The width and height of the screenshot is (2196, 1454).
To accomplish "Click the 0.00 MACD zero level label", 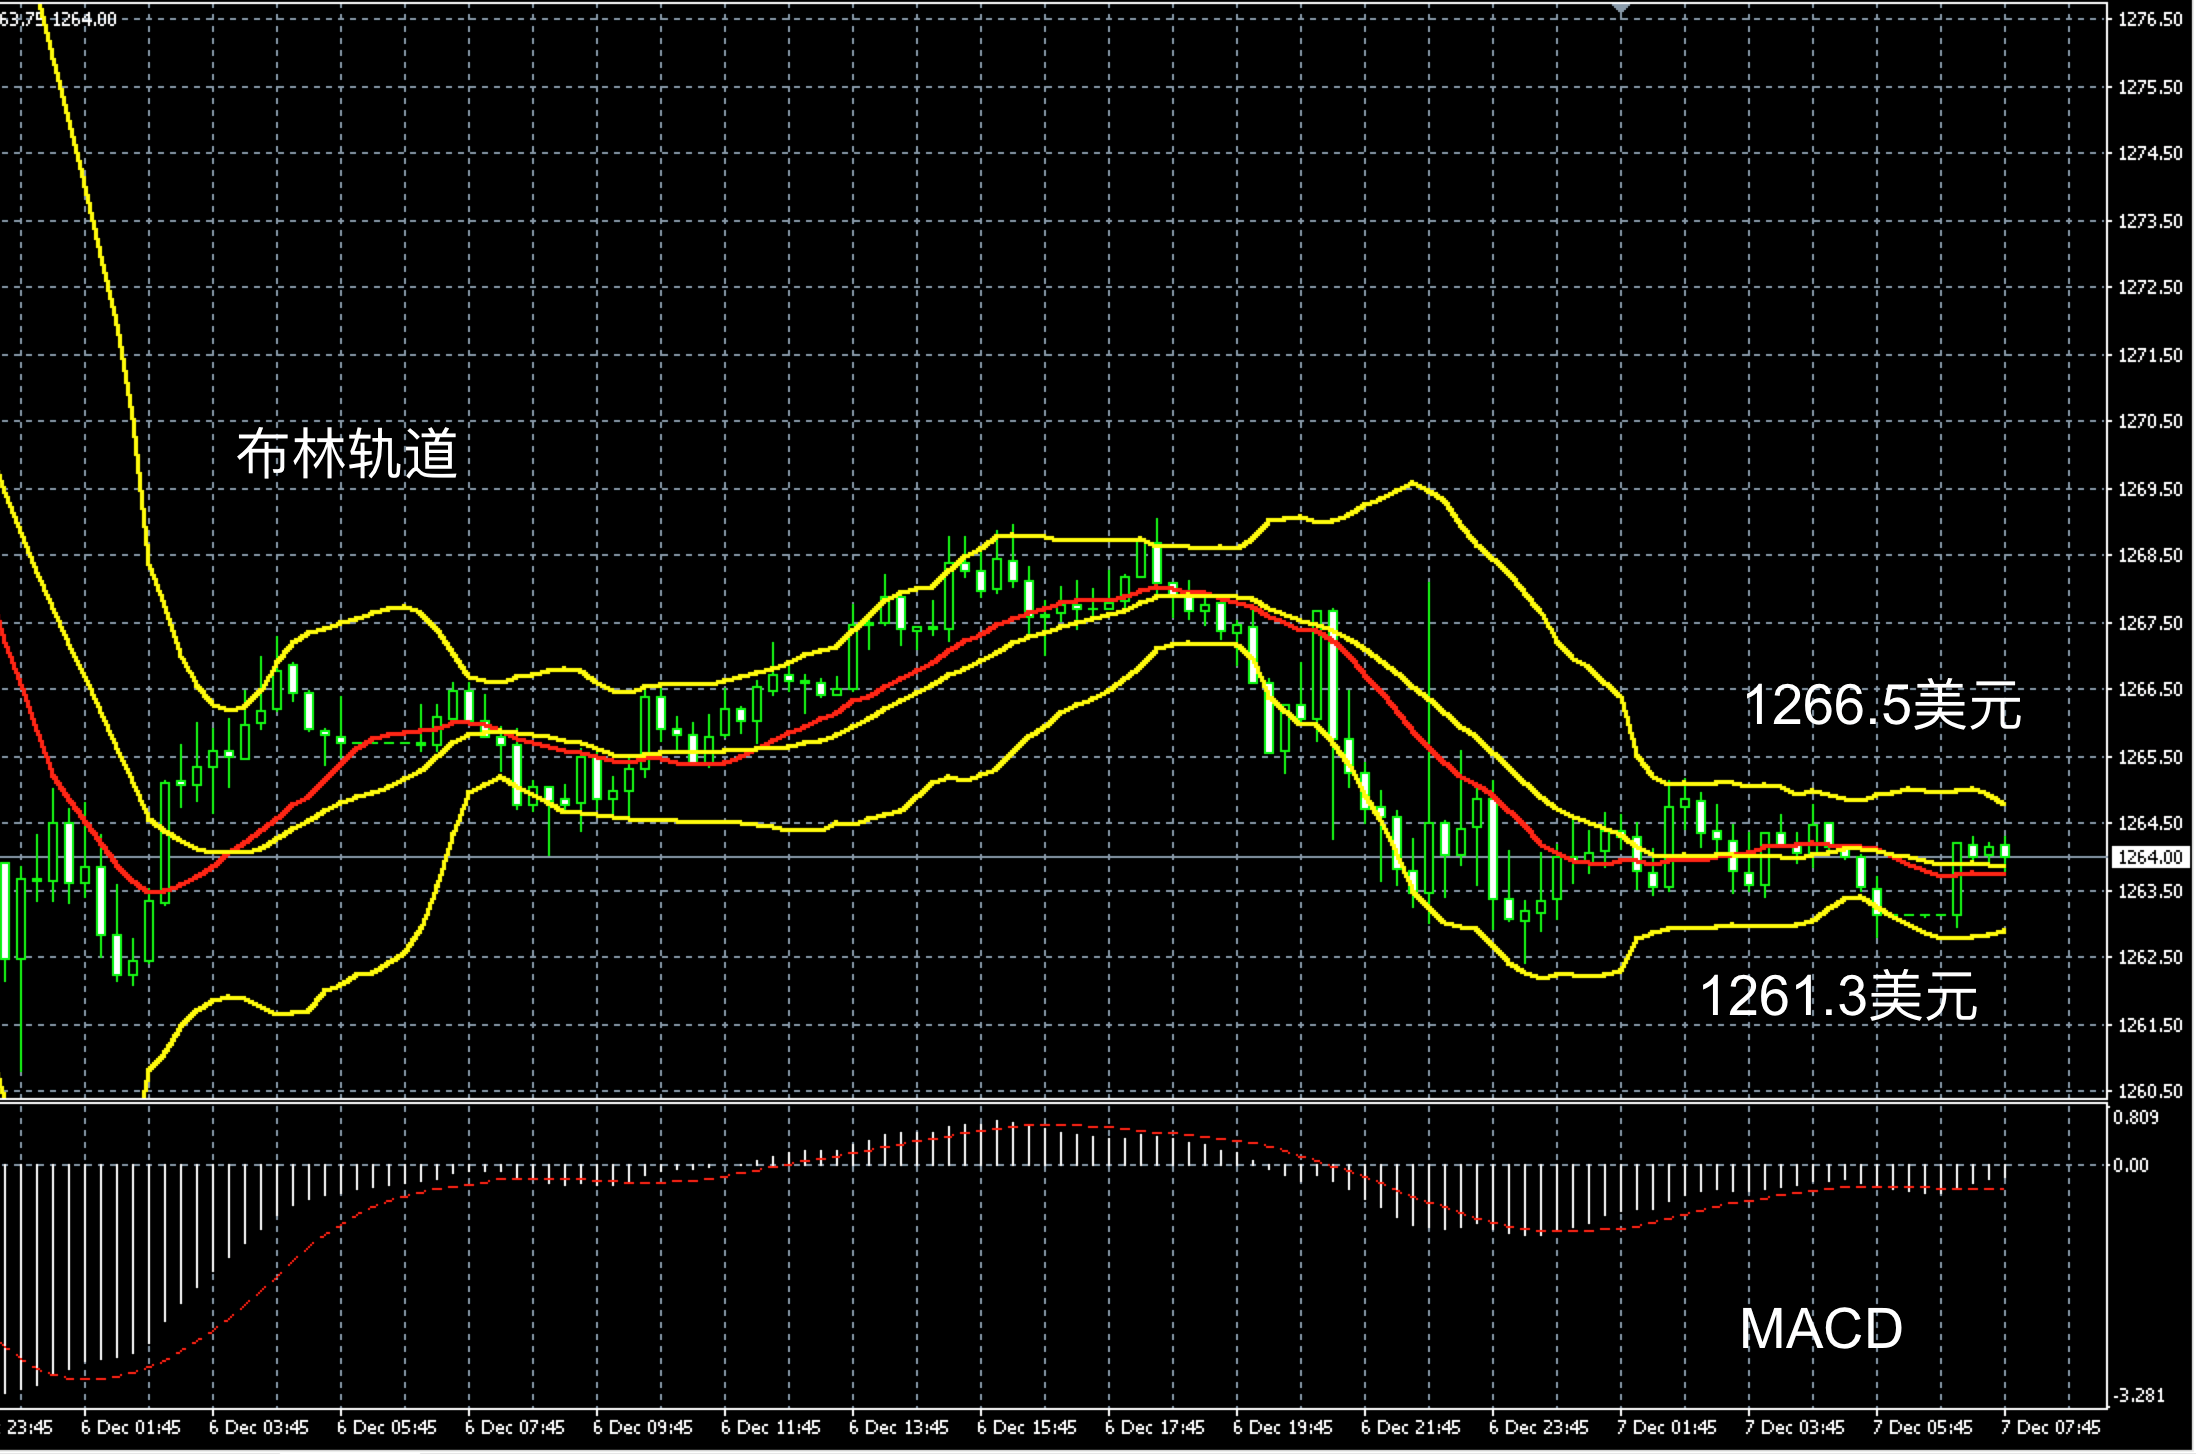I will [x=2130, y=1165].
